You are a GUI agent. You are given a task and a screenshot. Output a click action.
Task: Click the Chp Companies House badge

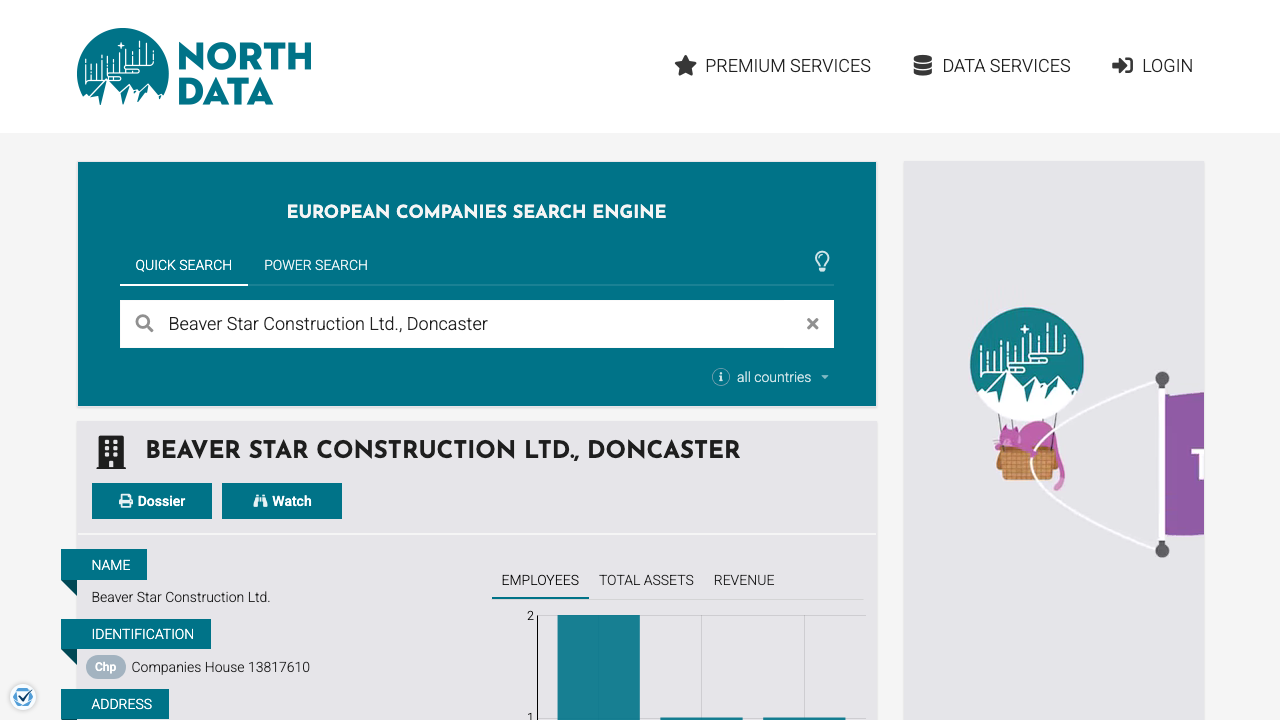pyautogui.click(x=105, y=667)
